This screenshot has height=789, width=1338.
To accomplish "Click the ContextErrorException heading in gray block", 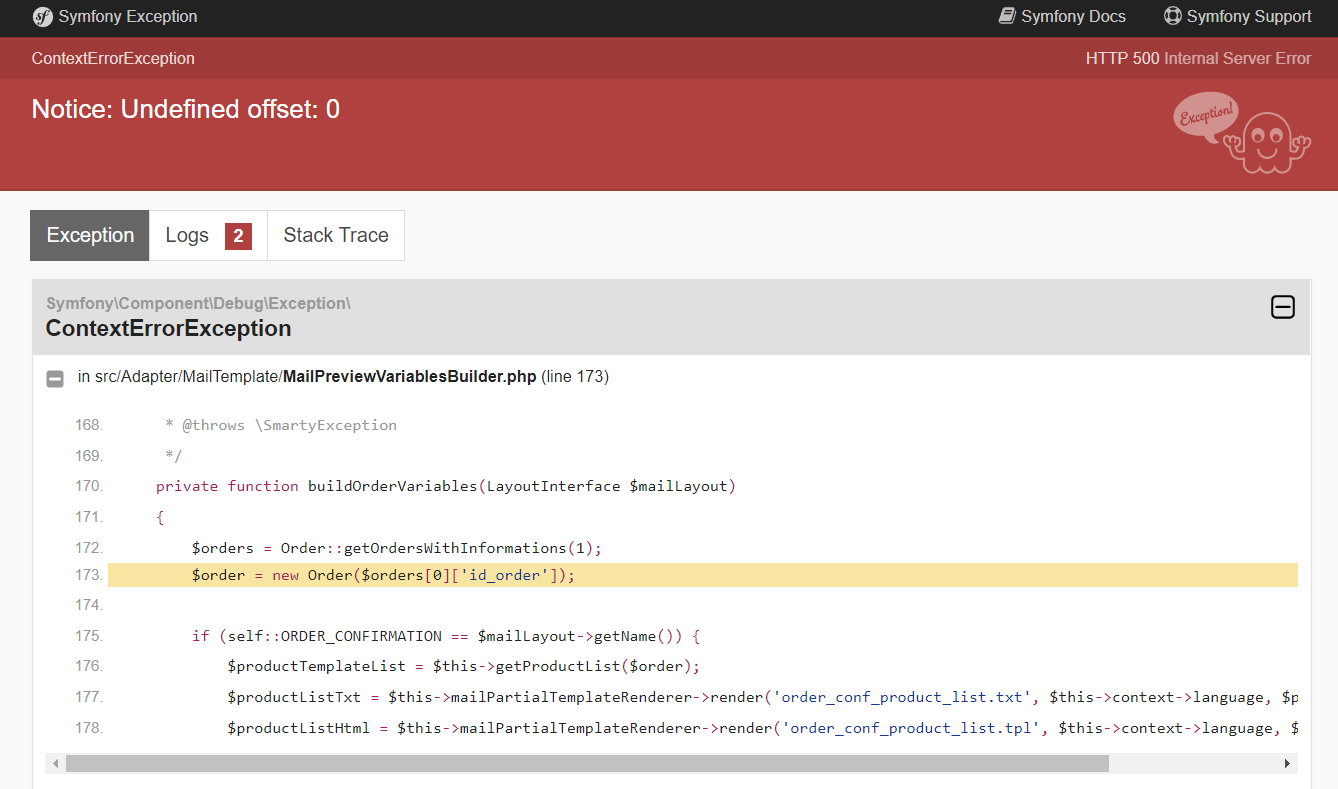I will pos(168,329).
